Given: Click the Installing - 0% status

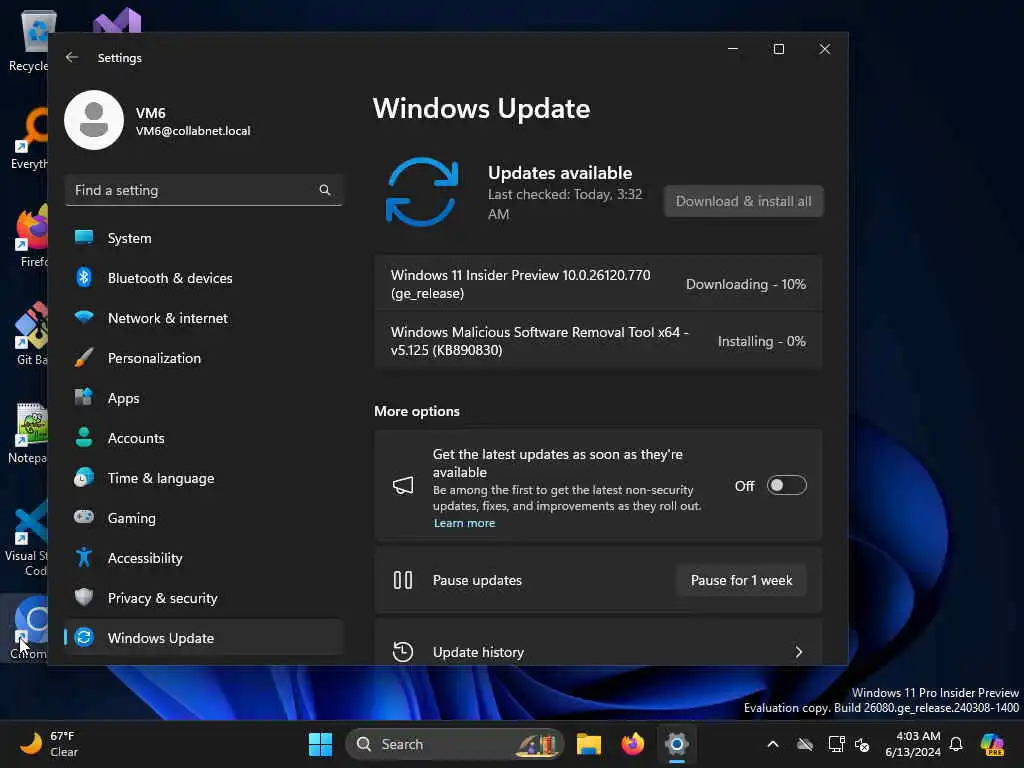Looking at the screenshot, I should [761, 341].
